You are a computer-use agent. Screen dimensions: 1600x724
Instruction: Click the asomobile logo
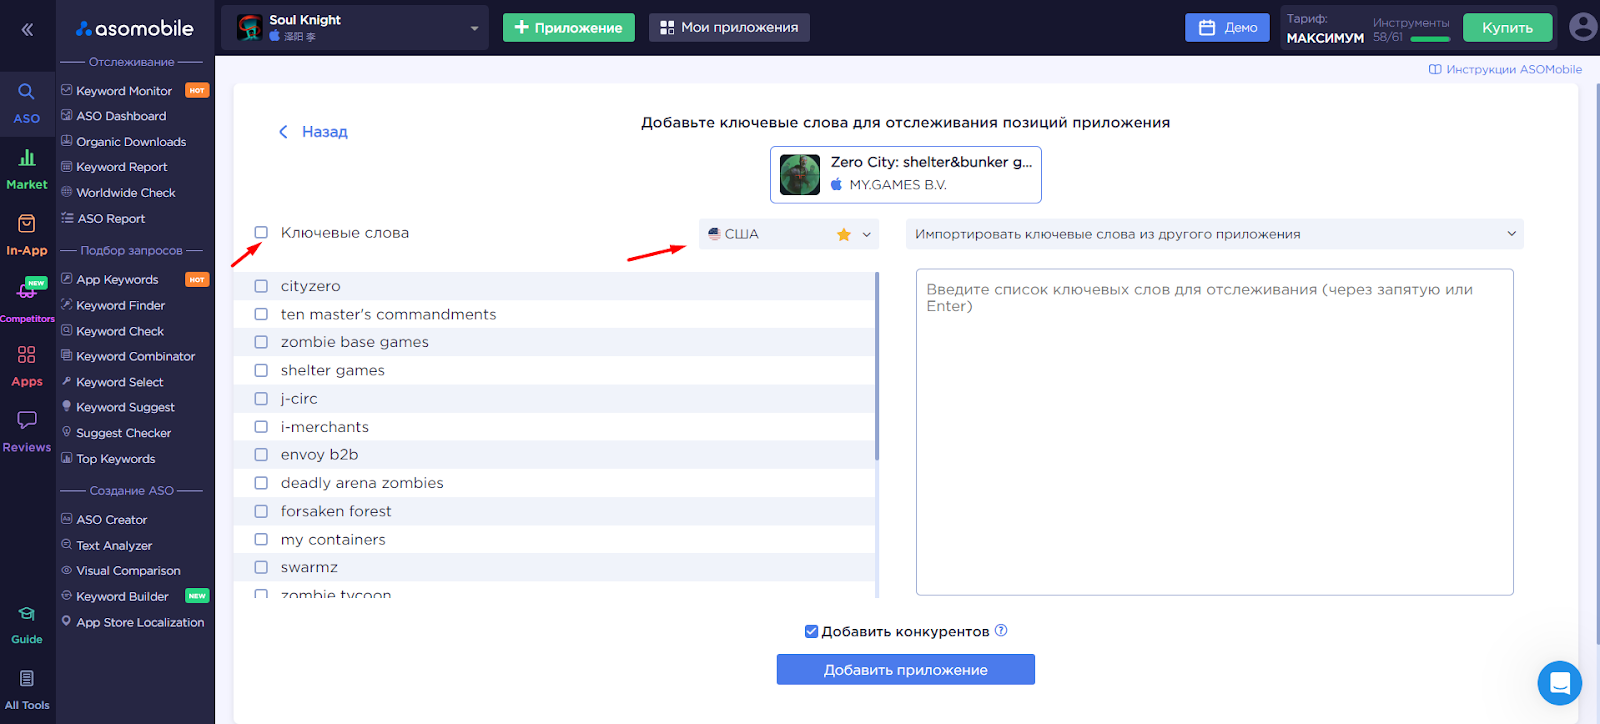[135, 29]
